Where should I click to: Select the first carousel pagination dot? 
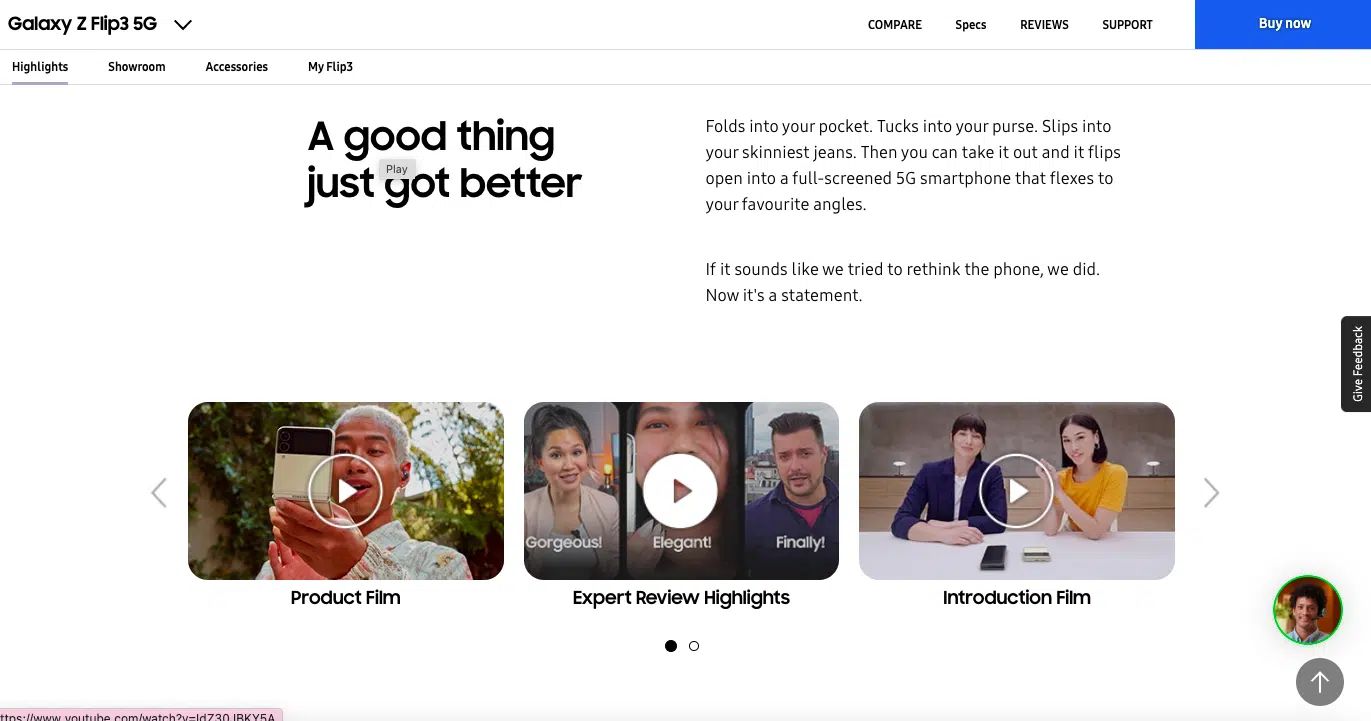click(671, 646)
